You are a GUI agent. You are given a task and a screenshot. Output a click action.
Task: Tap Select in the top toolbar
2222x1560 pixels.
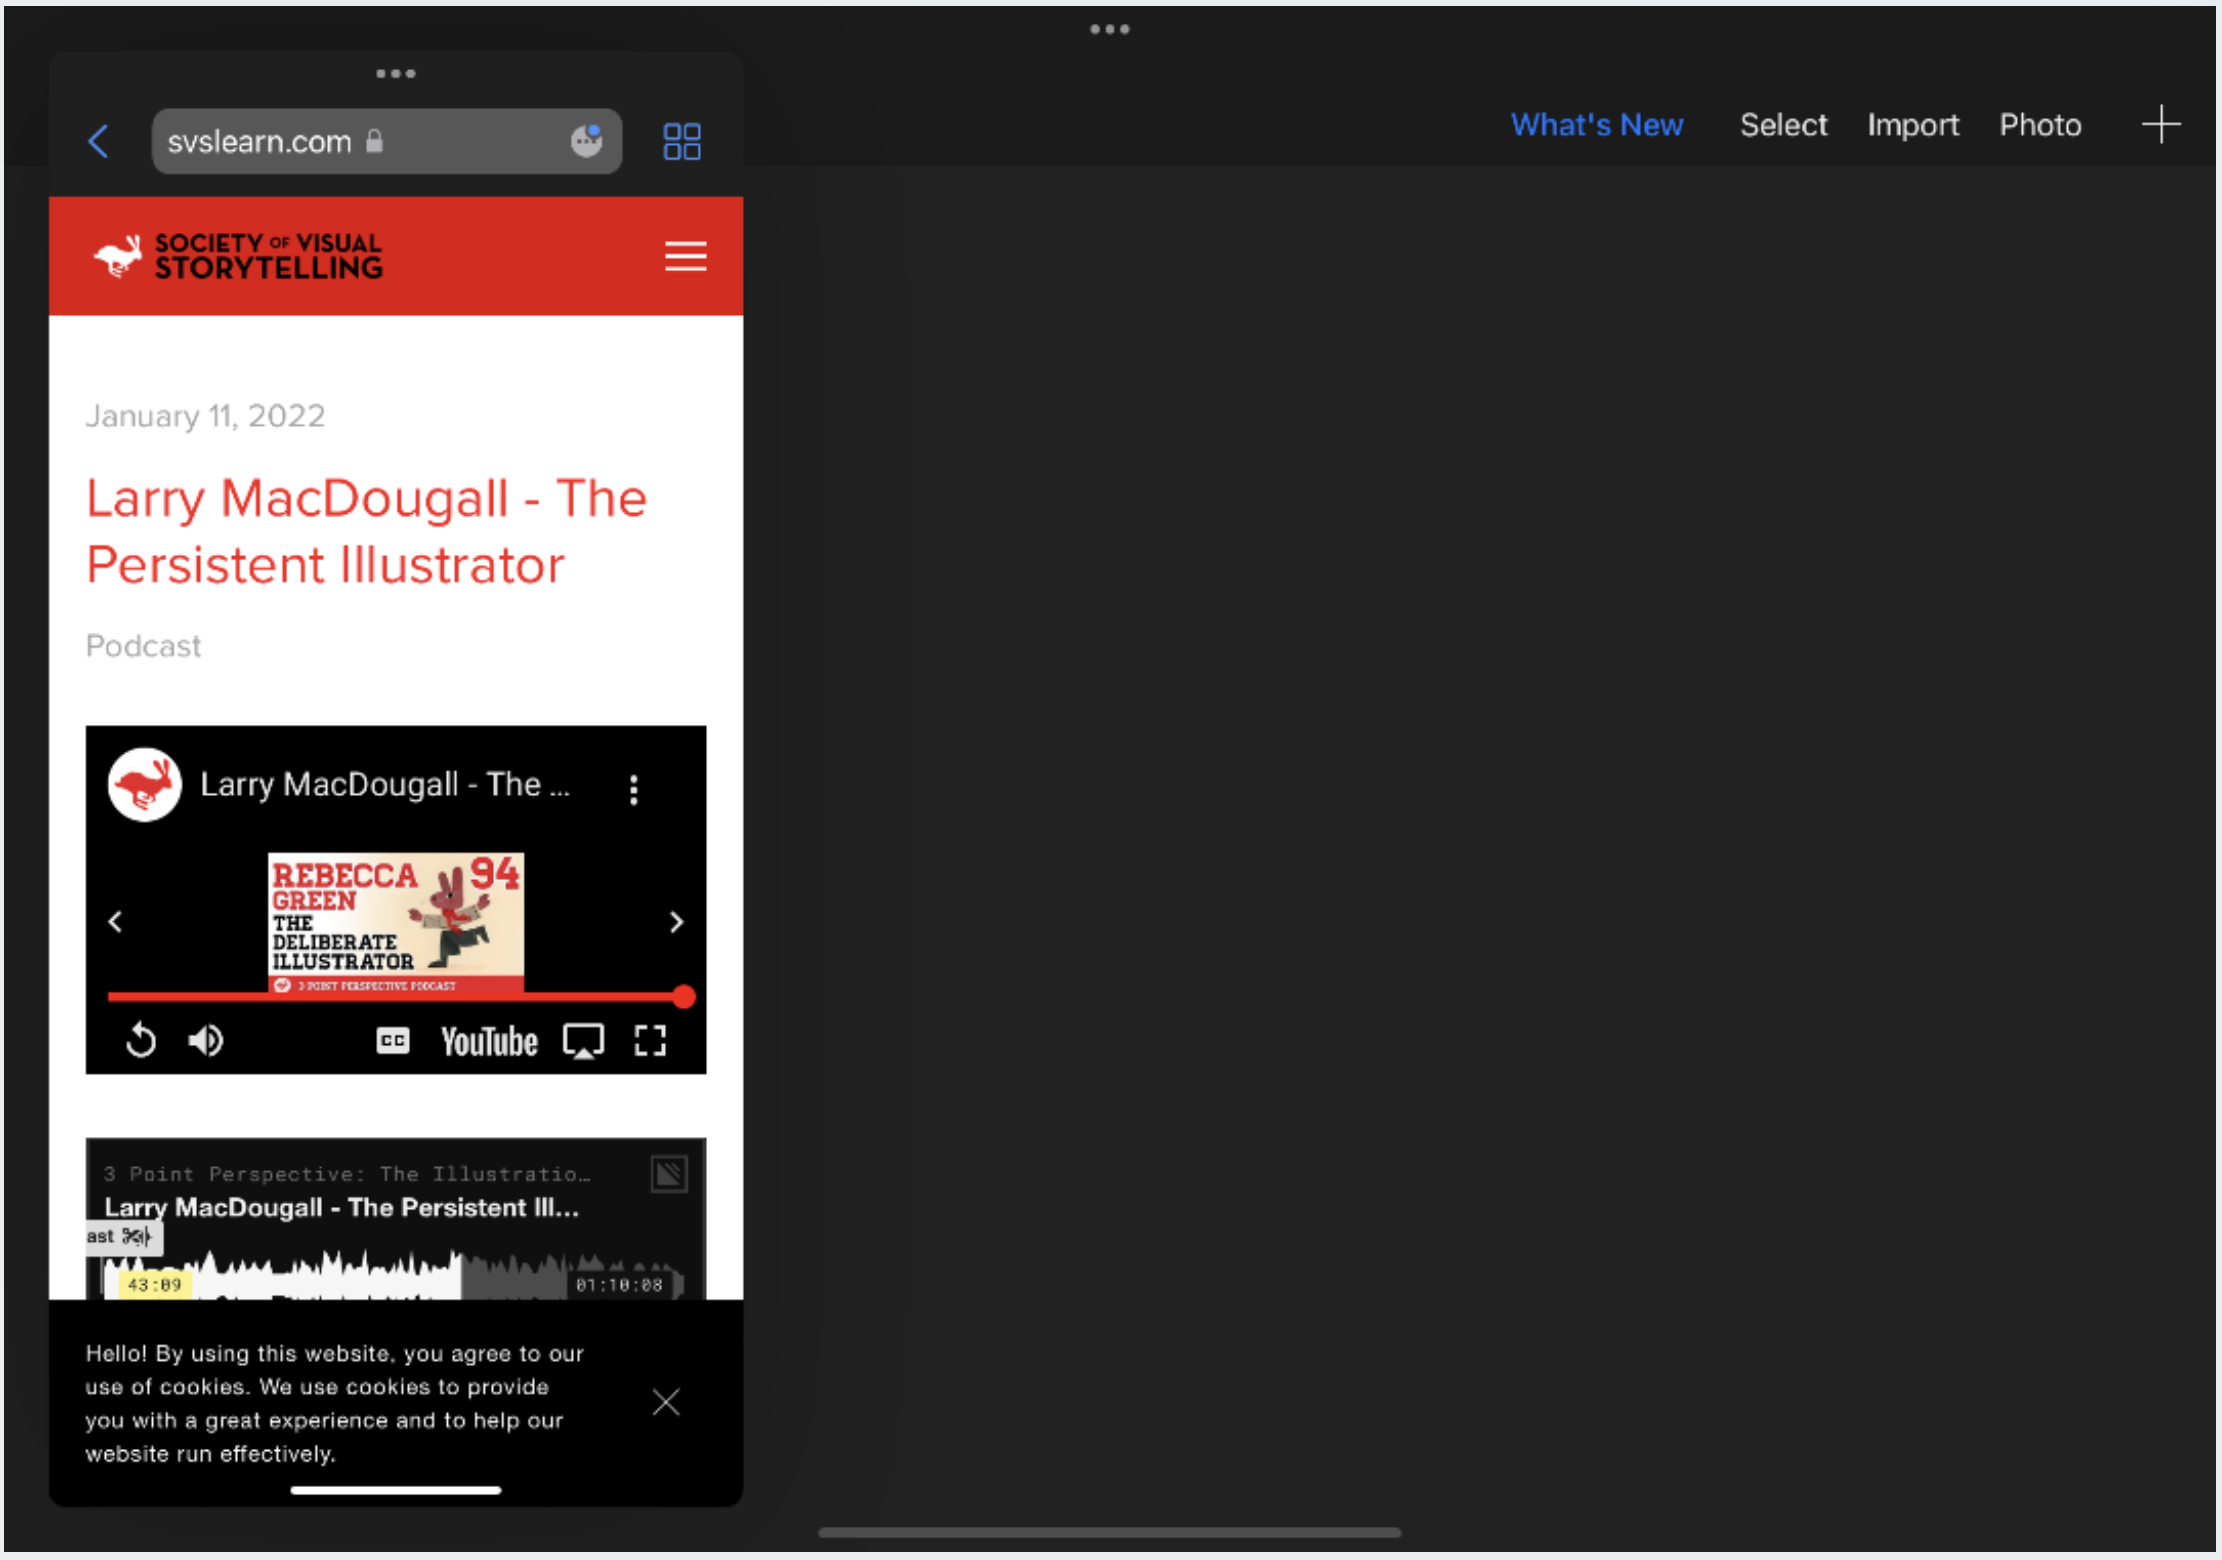(1783, 125)
